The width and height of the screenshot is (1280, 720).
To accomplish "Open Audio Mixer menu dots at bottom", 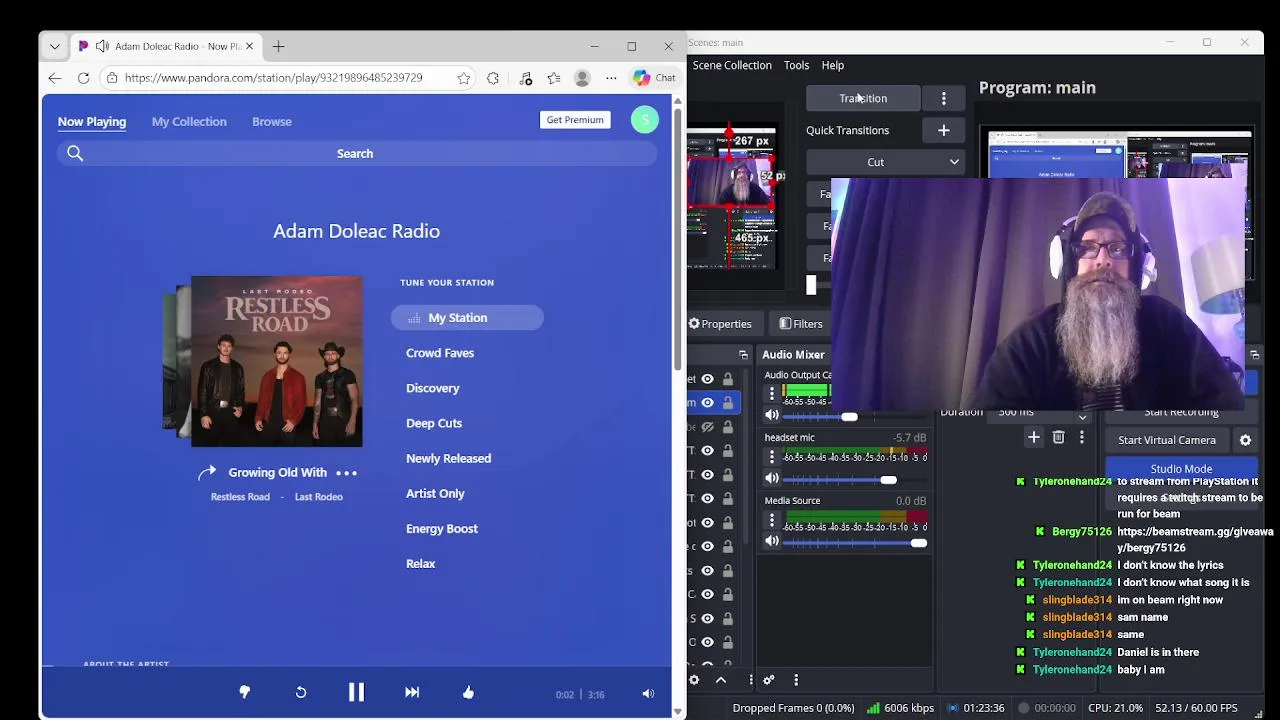I will coord(796,680).
